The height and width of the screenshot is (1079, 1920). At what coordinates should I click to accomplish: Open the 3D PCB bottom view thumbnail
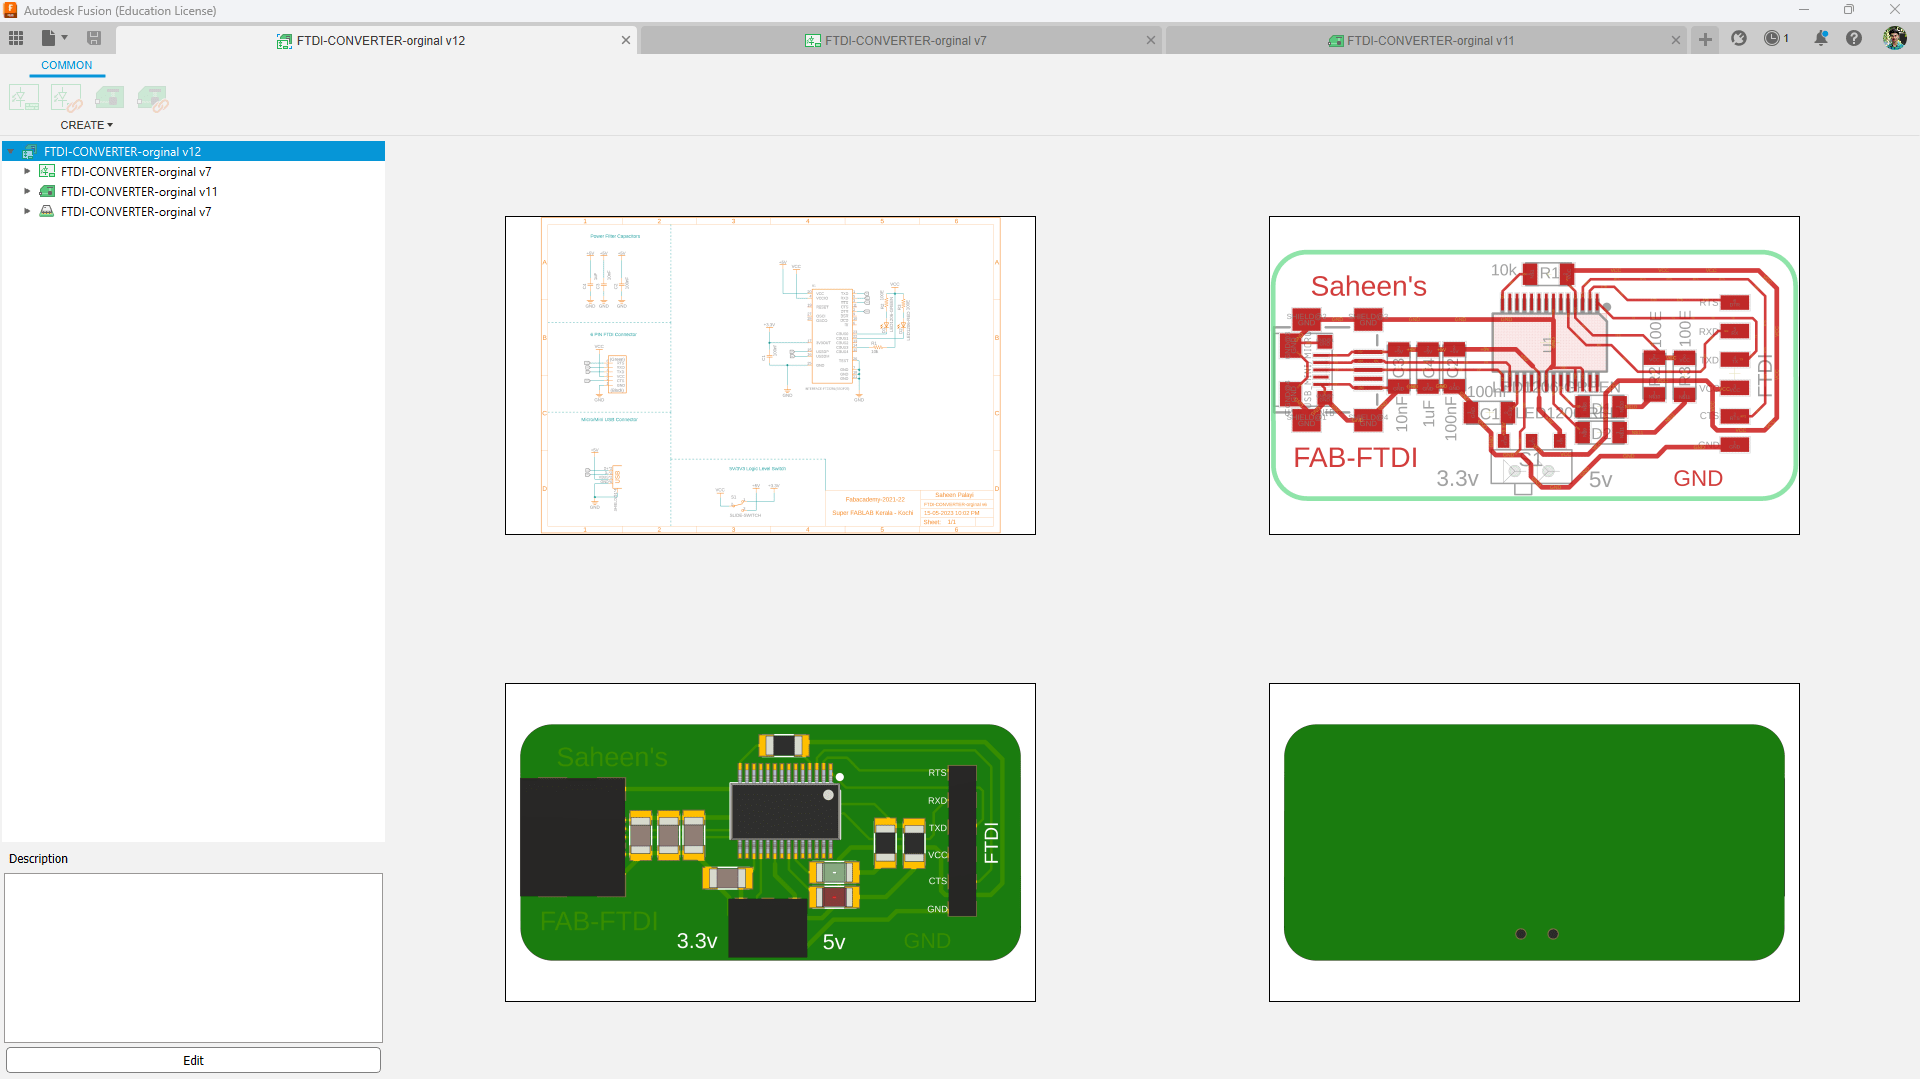click(x=1534, y=842)
